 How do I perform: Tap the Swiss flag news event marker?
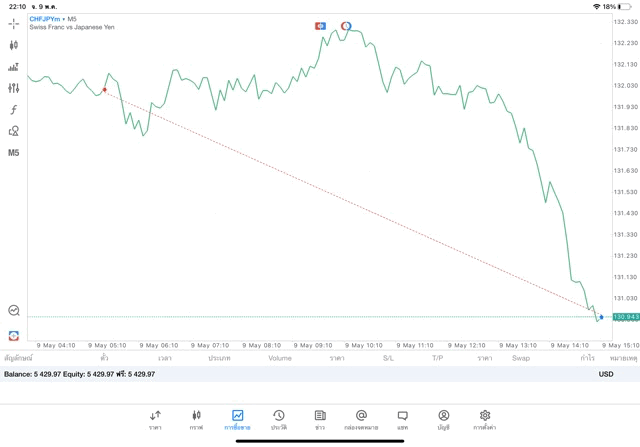tap(320, 26)
